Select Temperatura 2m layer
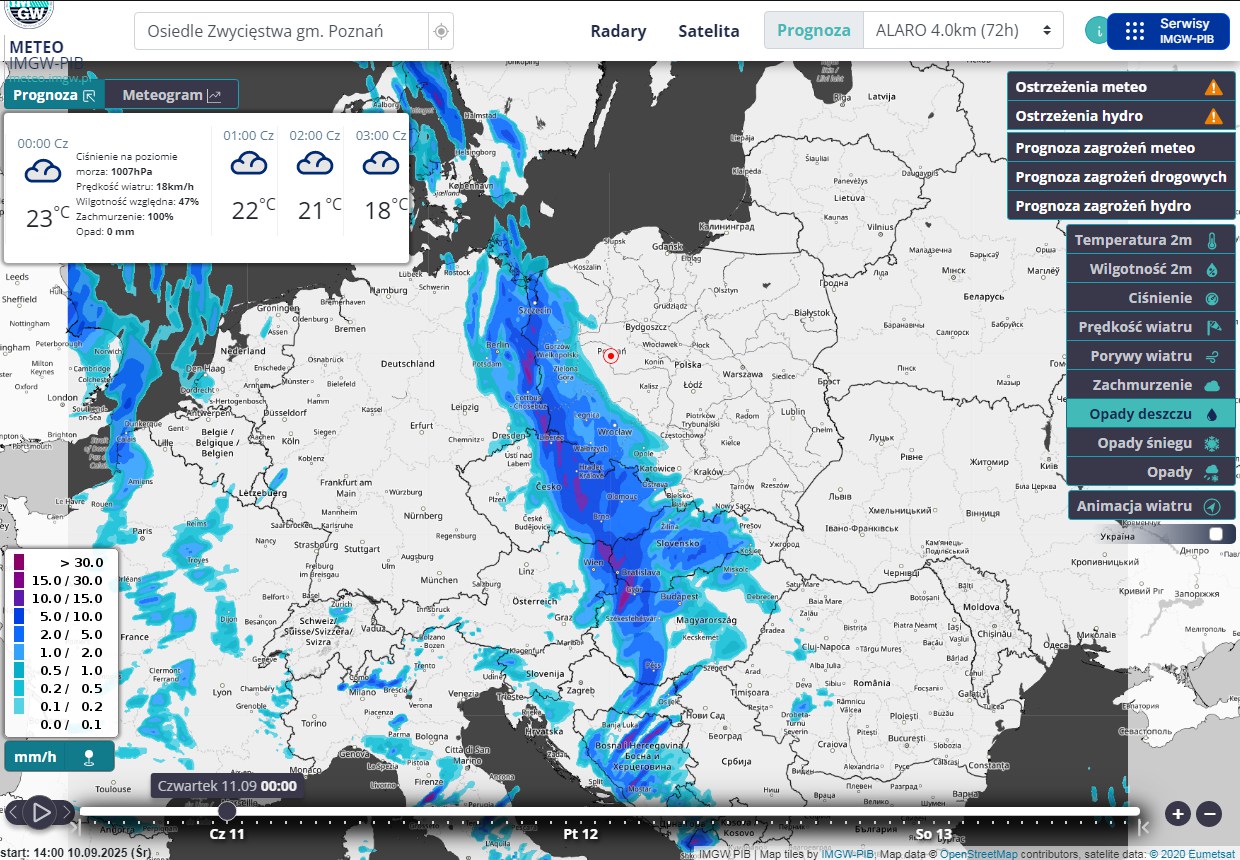The height and width of the screenshot is (860, 1240). 1151,240
